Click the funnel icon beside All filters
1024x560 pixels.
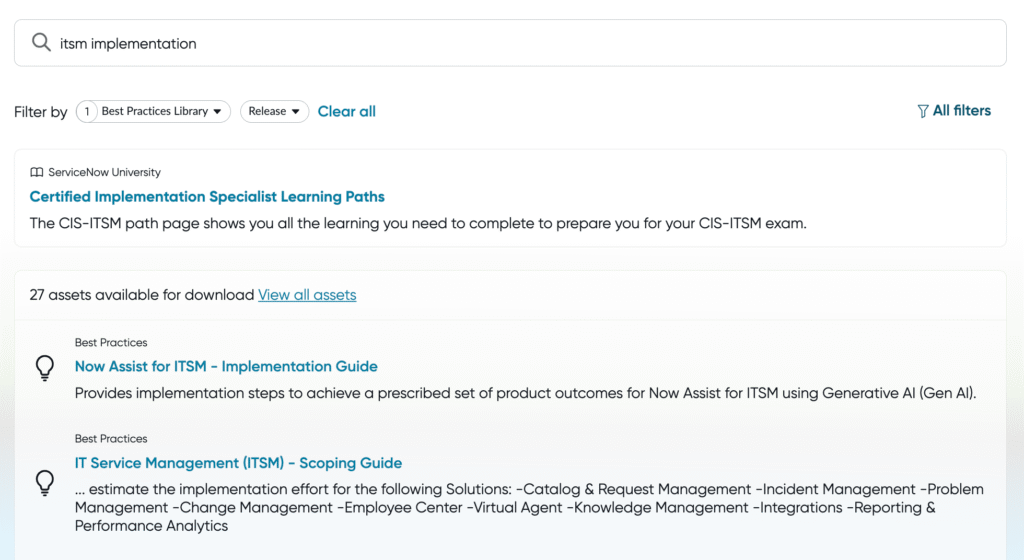922,111
